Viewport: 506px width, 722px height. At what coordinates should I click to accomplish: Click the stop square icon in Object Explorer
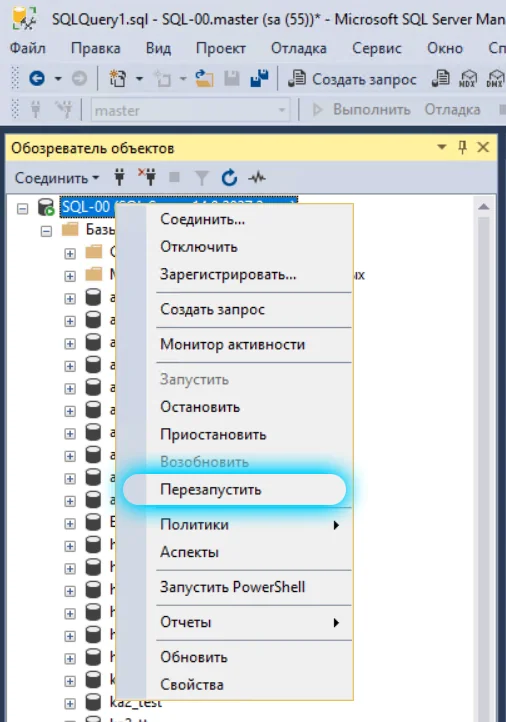[x=174, y=177]
